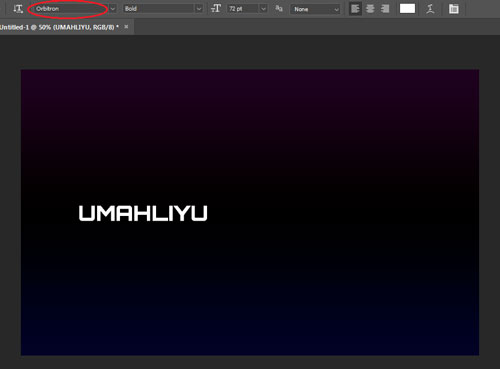
Task: Click the anti-aliasing icon
Action: 279,9
